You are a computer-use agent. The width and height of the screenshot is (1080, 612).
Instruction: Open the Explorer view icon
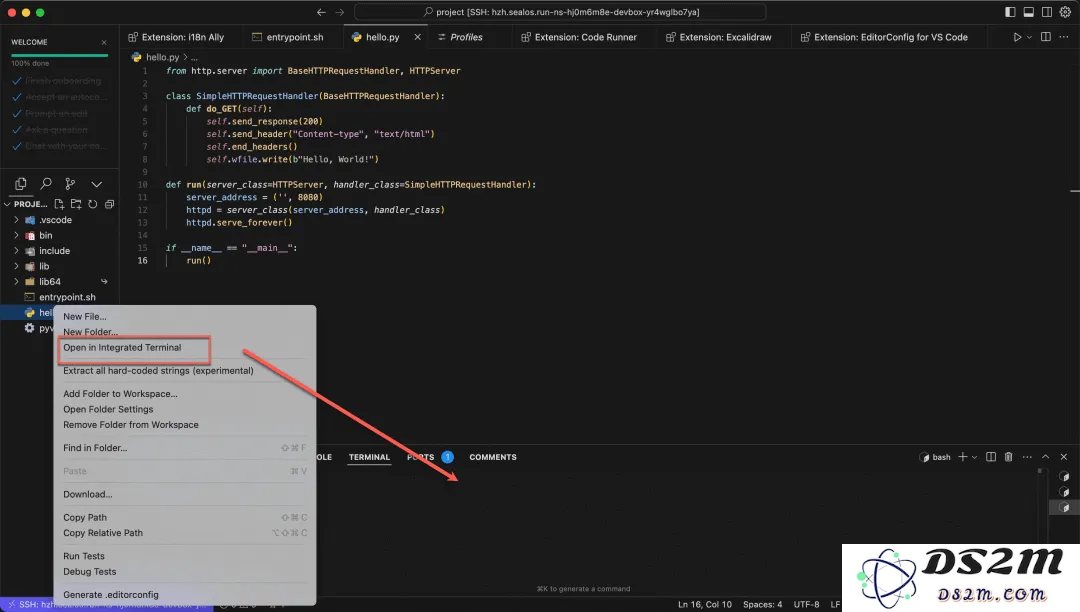pyautogui.click(x=21, y=184)
